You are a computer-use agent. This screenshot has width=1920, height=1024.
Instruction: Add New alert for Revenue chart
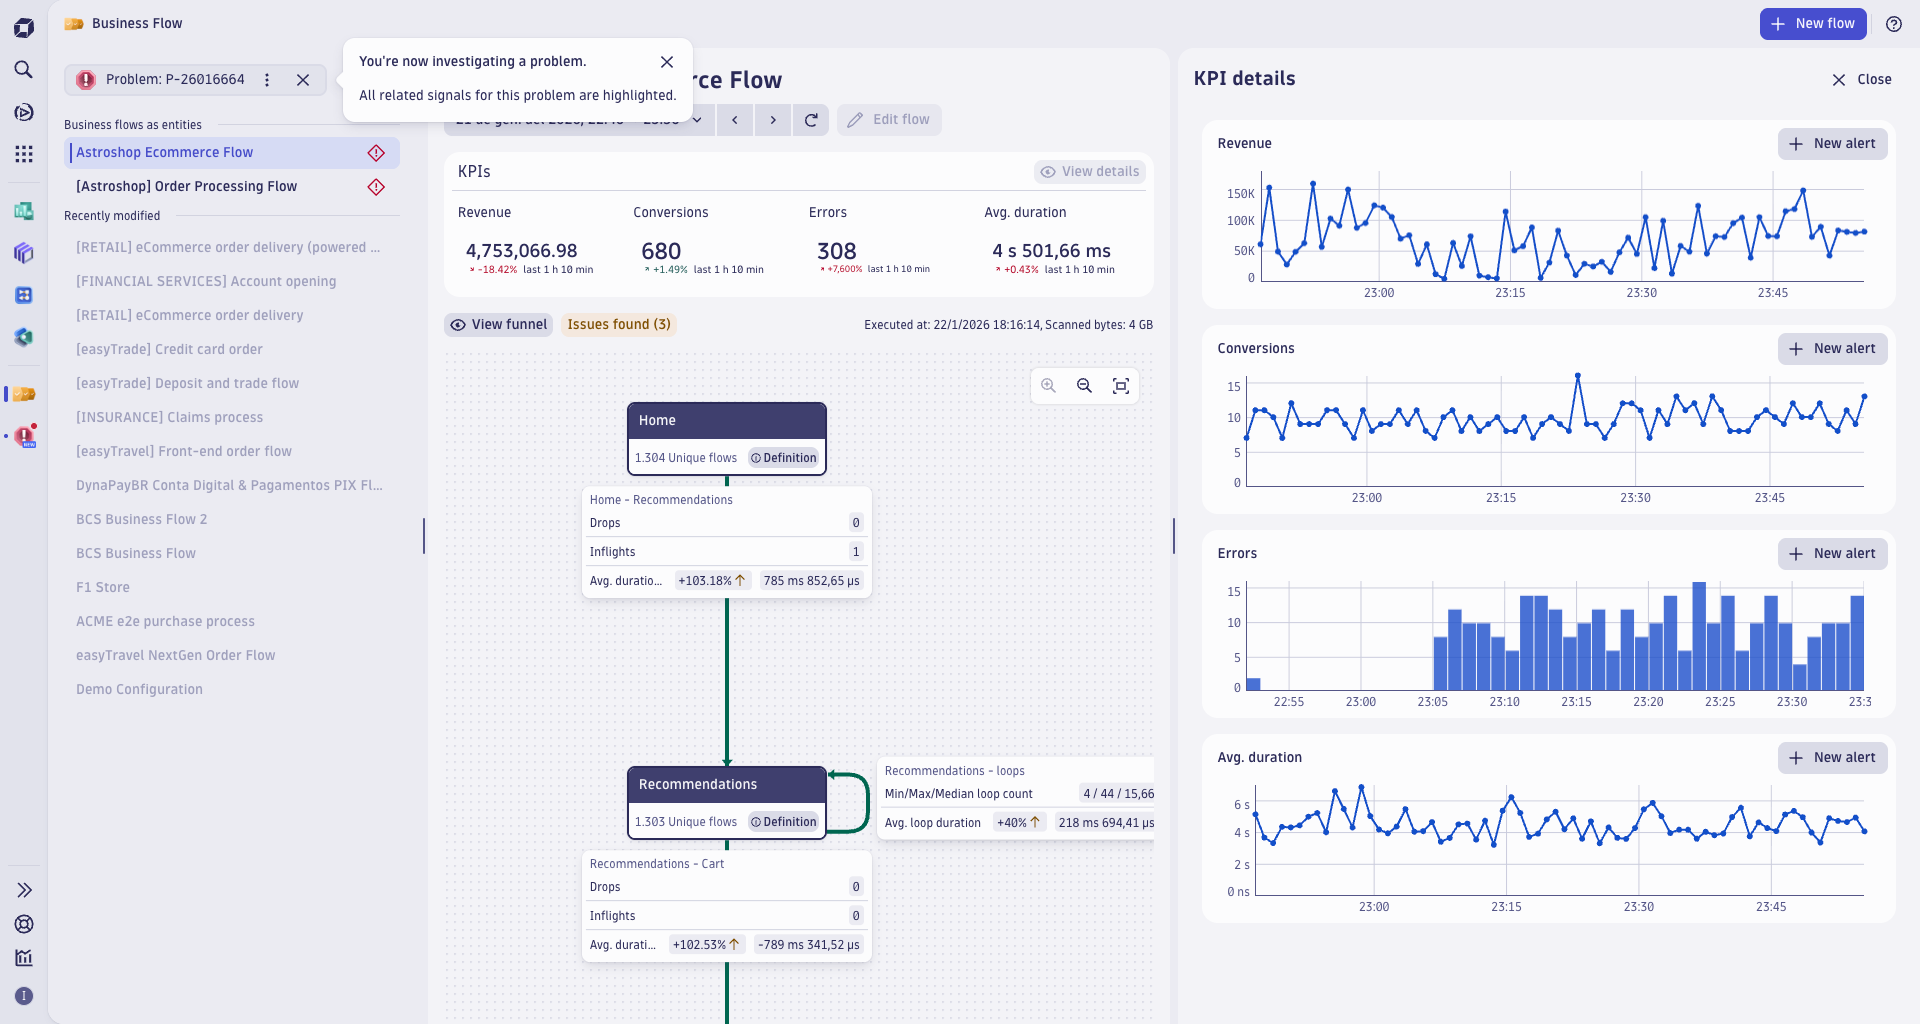point(1832,144)
